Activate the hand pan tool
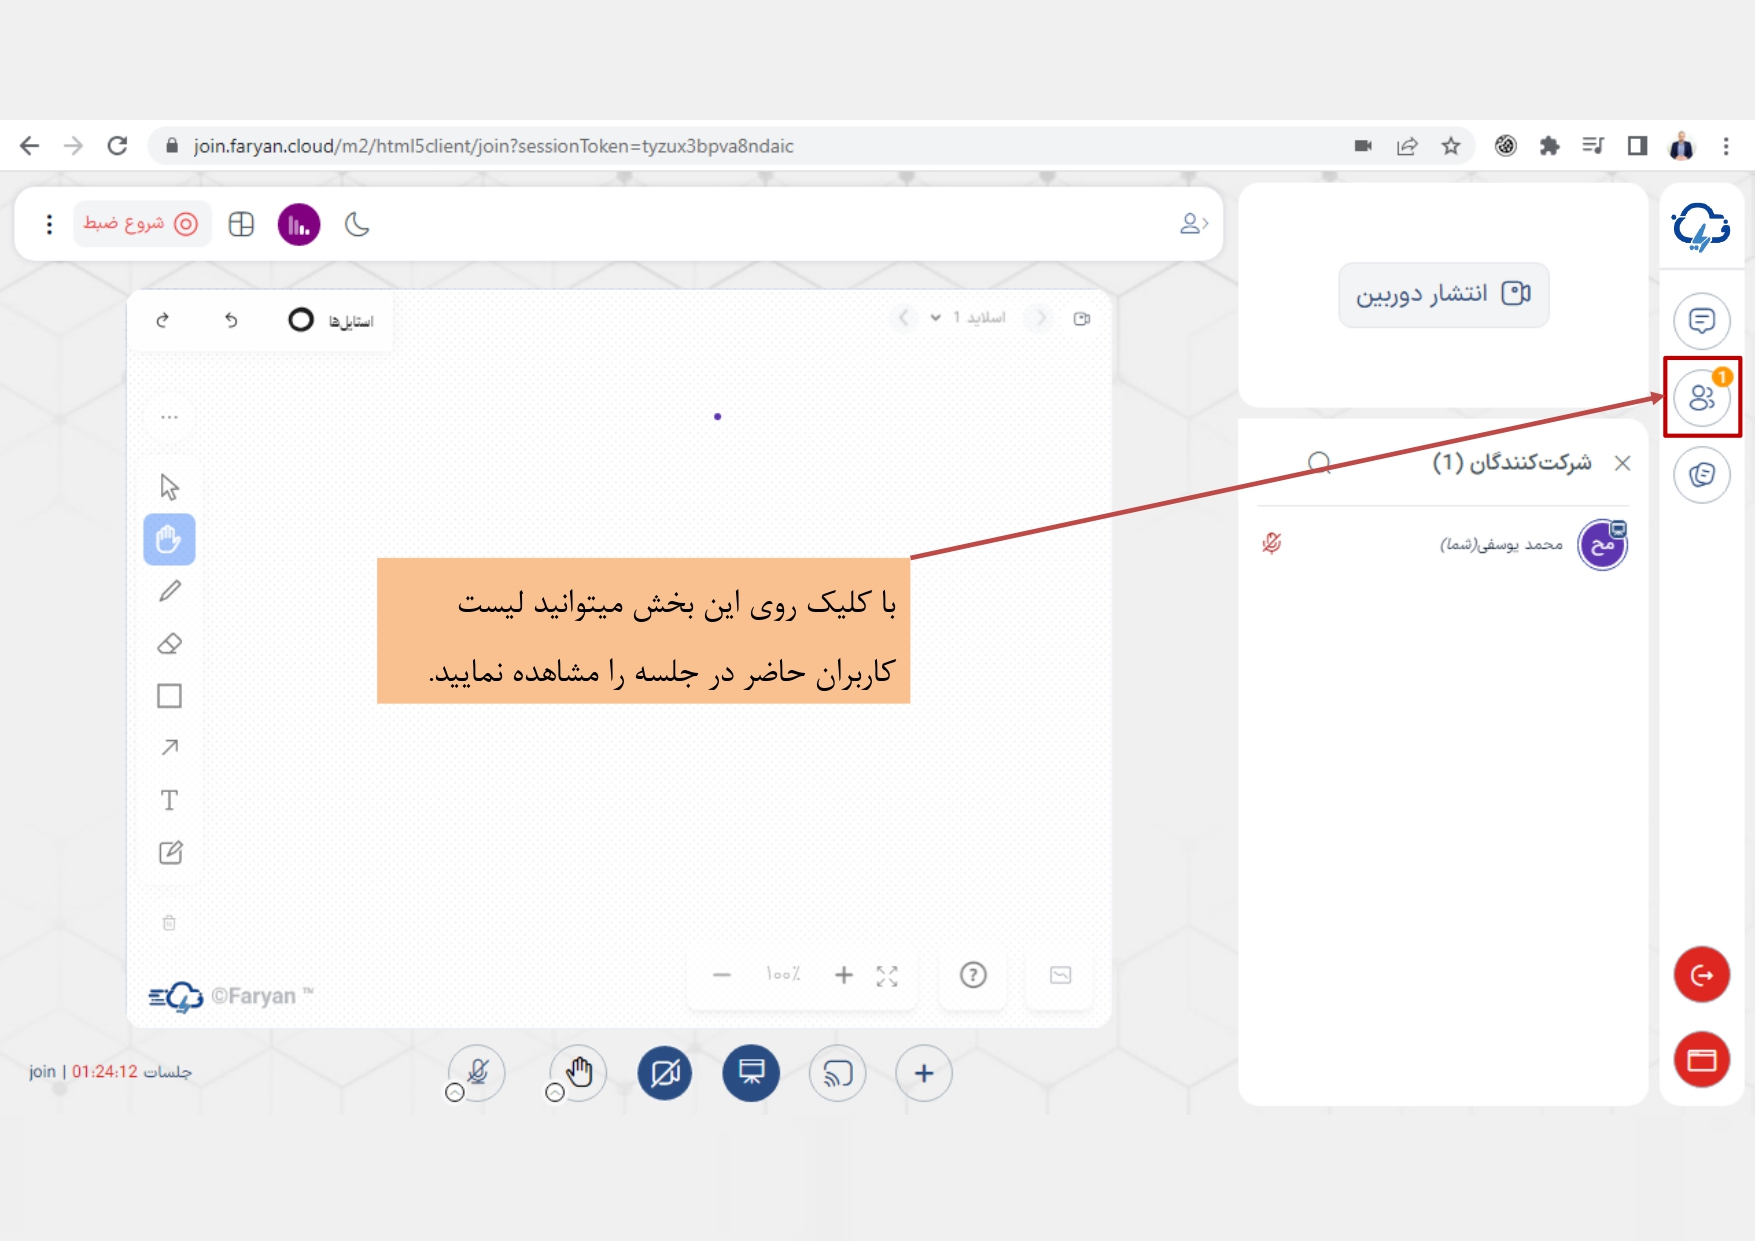The height and width of the screenshot is (1241, 1755). (170, 540)
